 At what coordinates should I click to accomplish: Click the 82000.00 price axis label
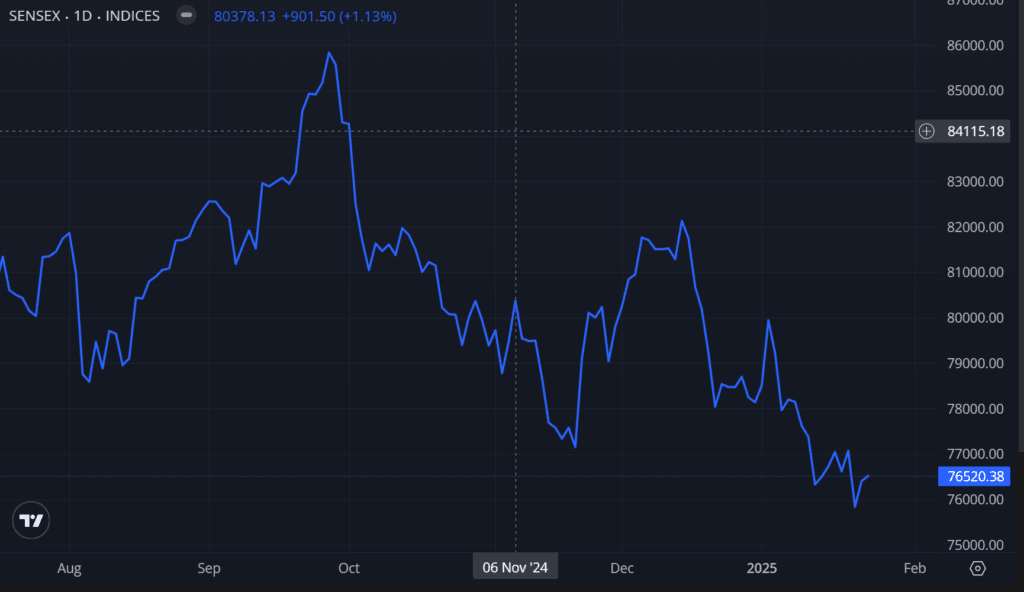click(x=975, y=227)
